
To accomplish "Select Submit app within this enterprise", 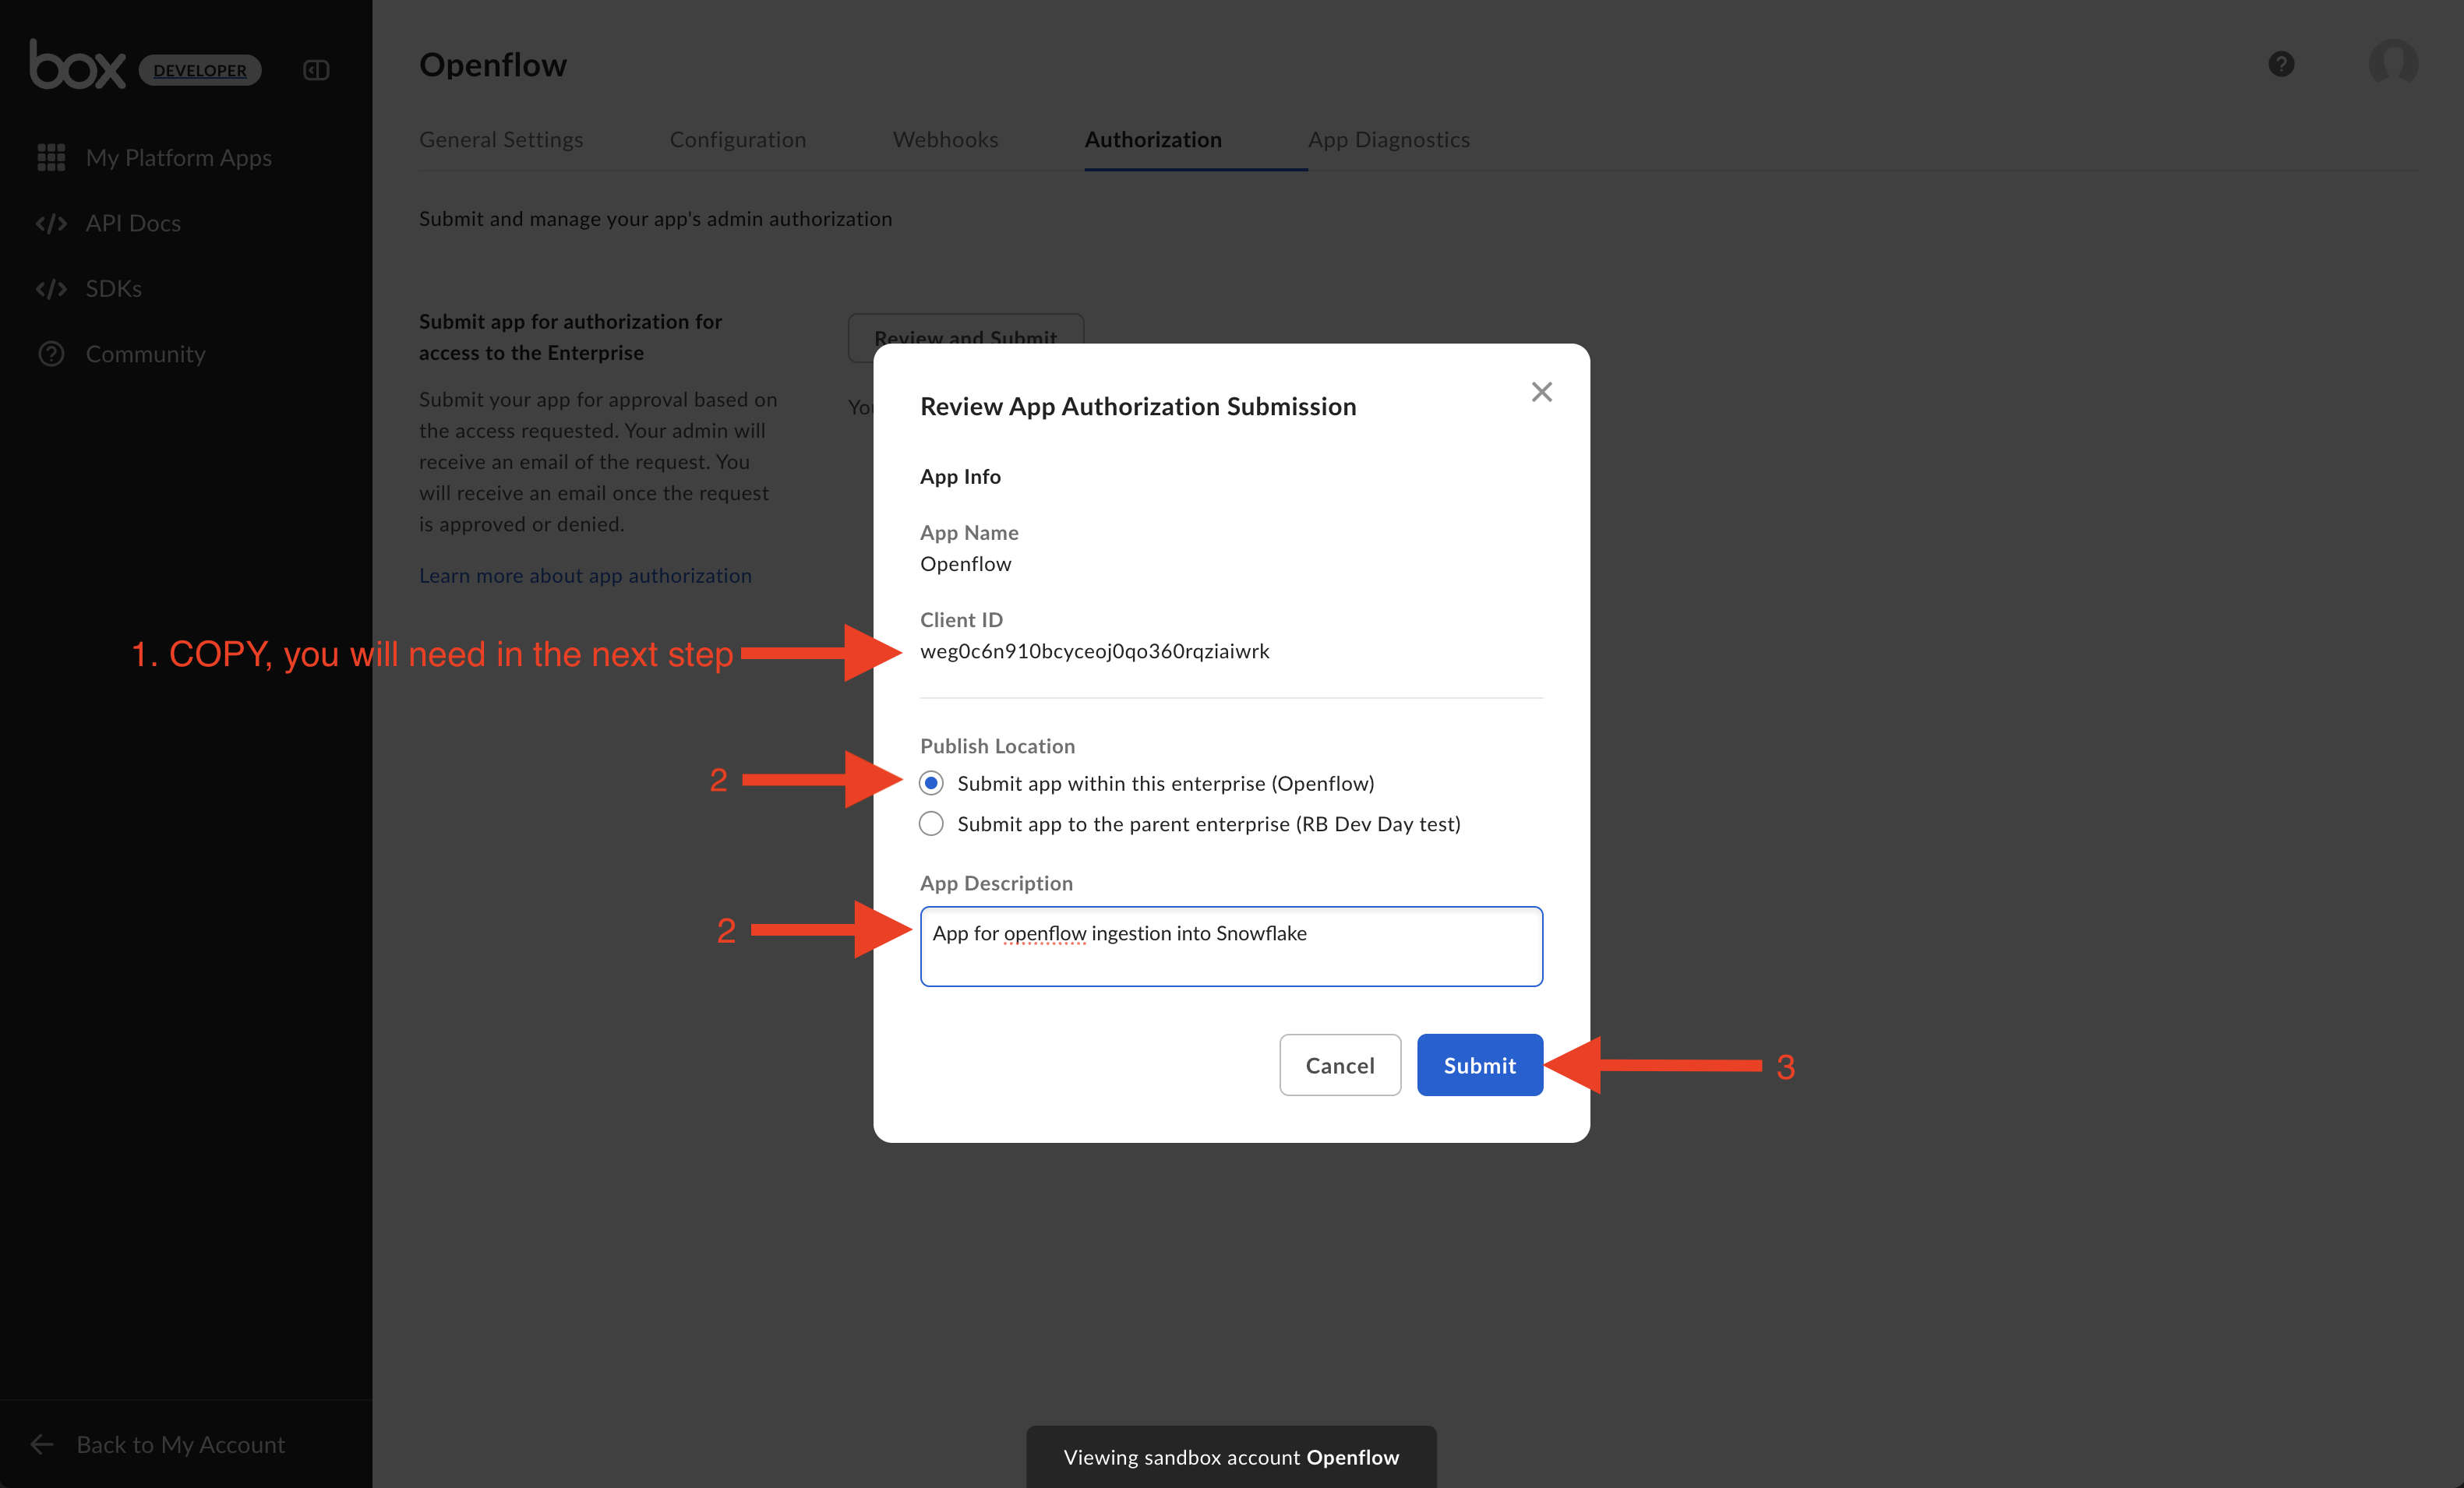I will click(931, 783).
